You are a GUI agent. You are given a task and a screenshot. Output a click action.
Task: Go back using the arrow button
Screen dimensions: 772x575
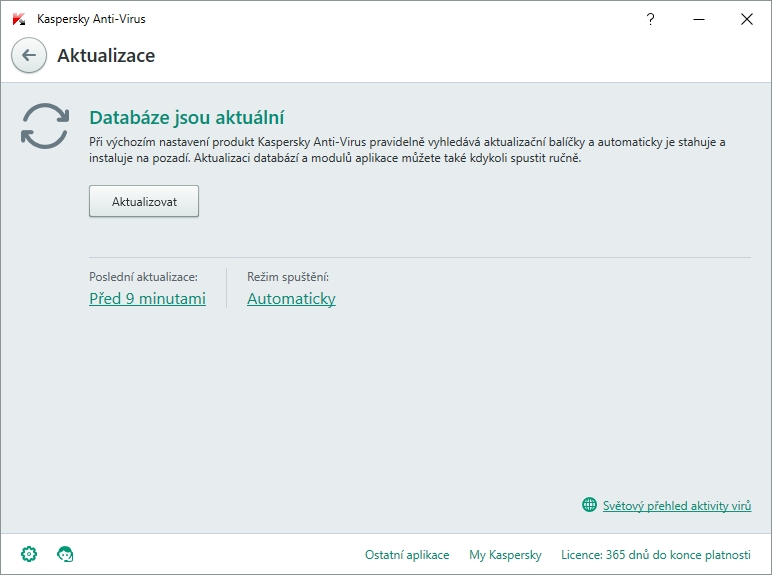click(x=29, y=55)
